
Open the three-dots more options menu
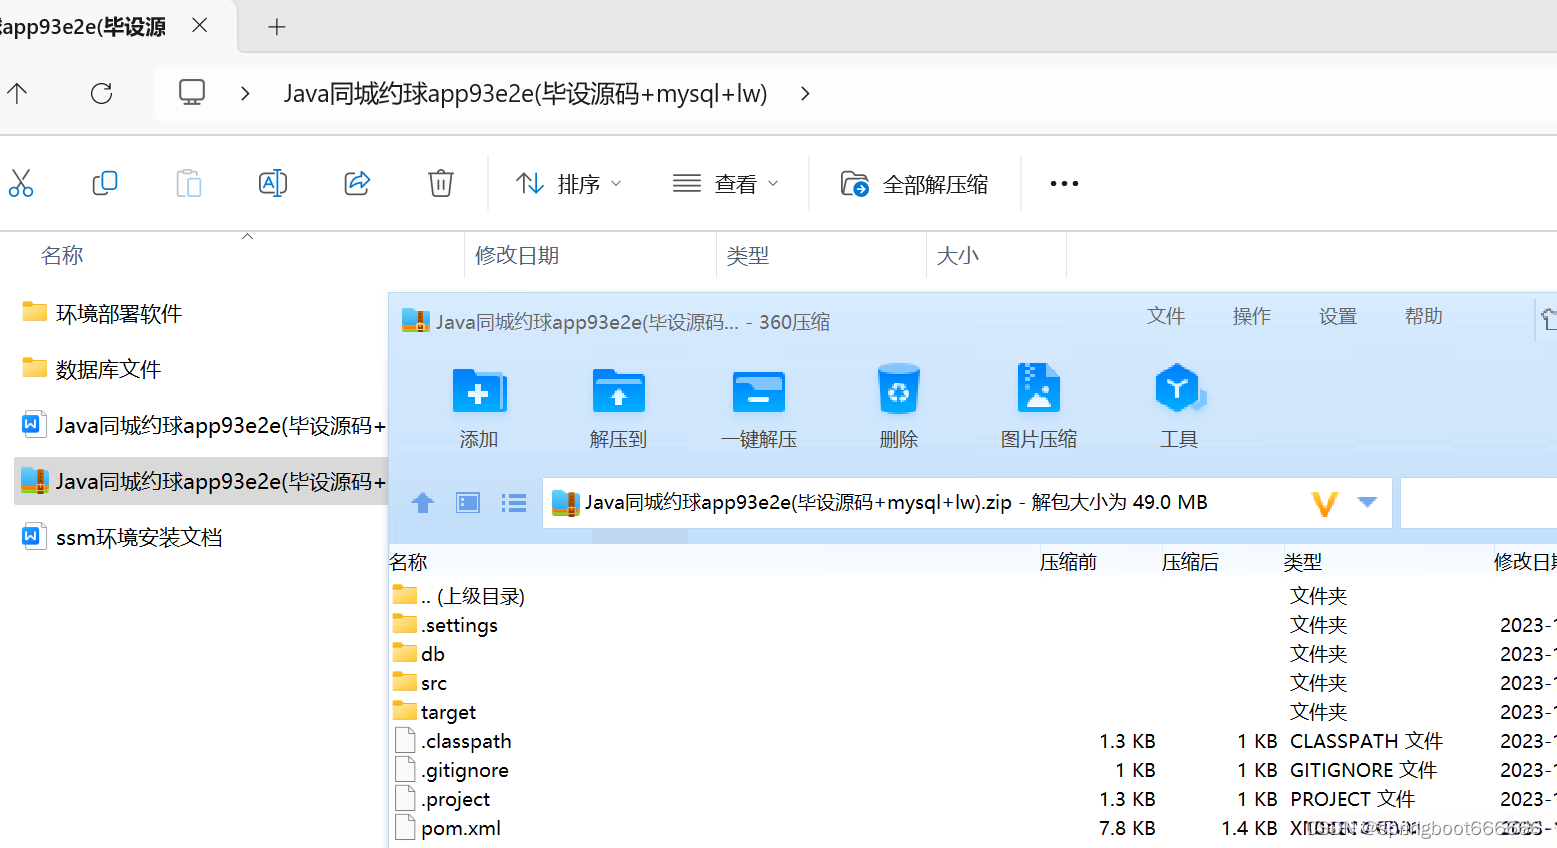[1064, 184]
